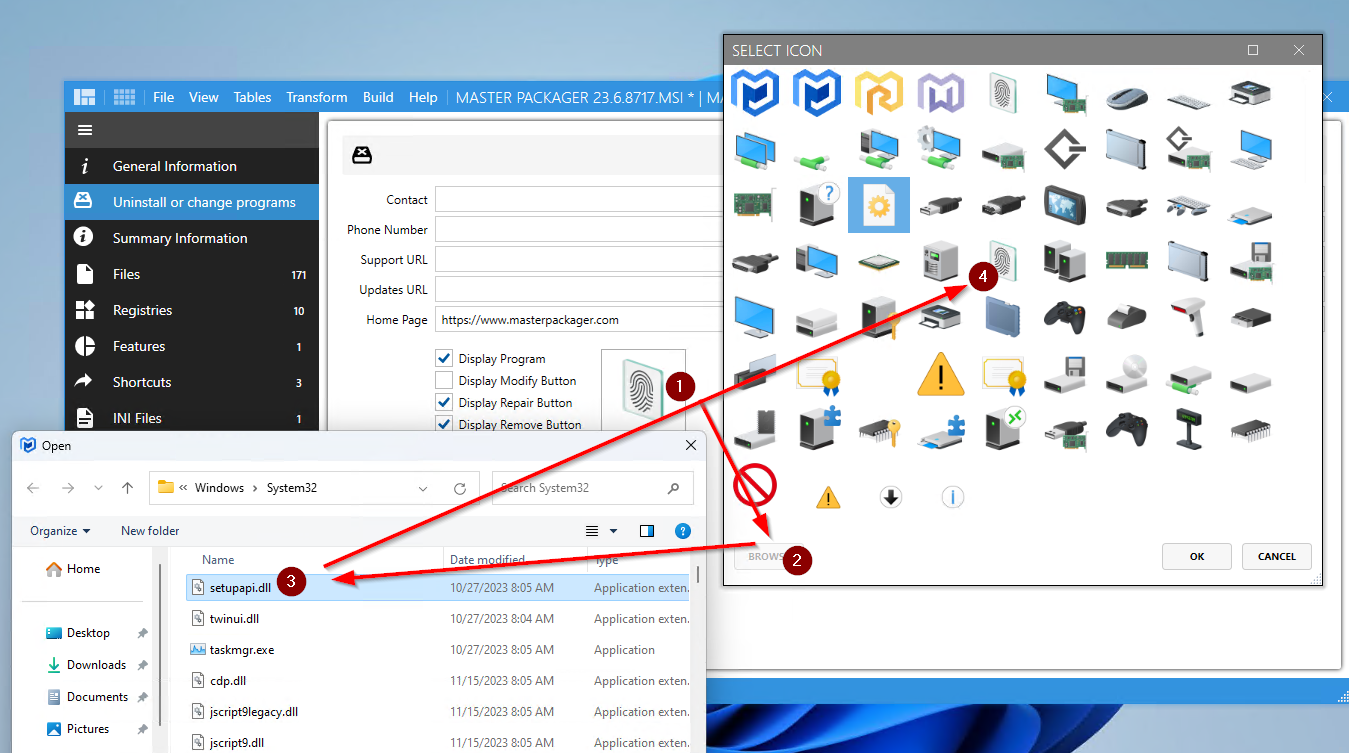Image resolution: width=1349 pixels, height=753 pixels.
Task: Click CANCEL in Select Icon dialog
Action: (1277, 556)
